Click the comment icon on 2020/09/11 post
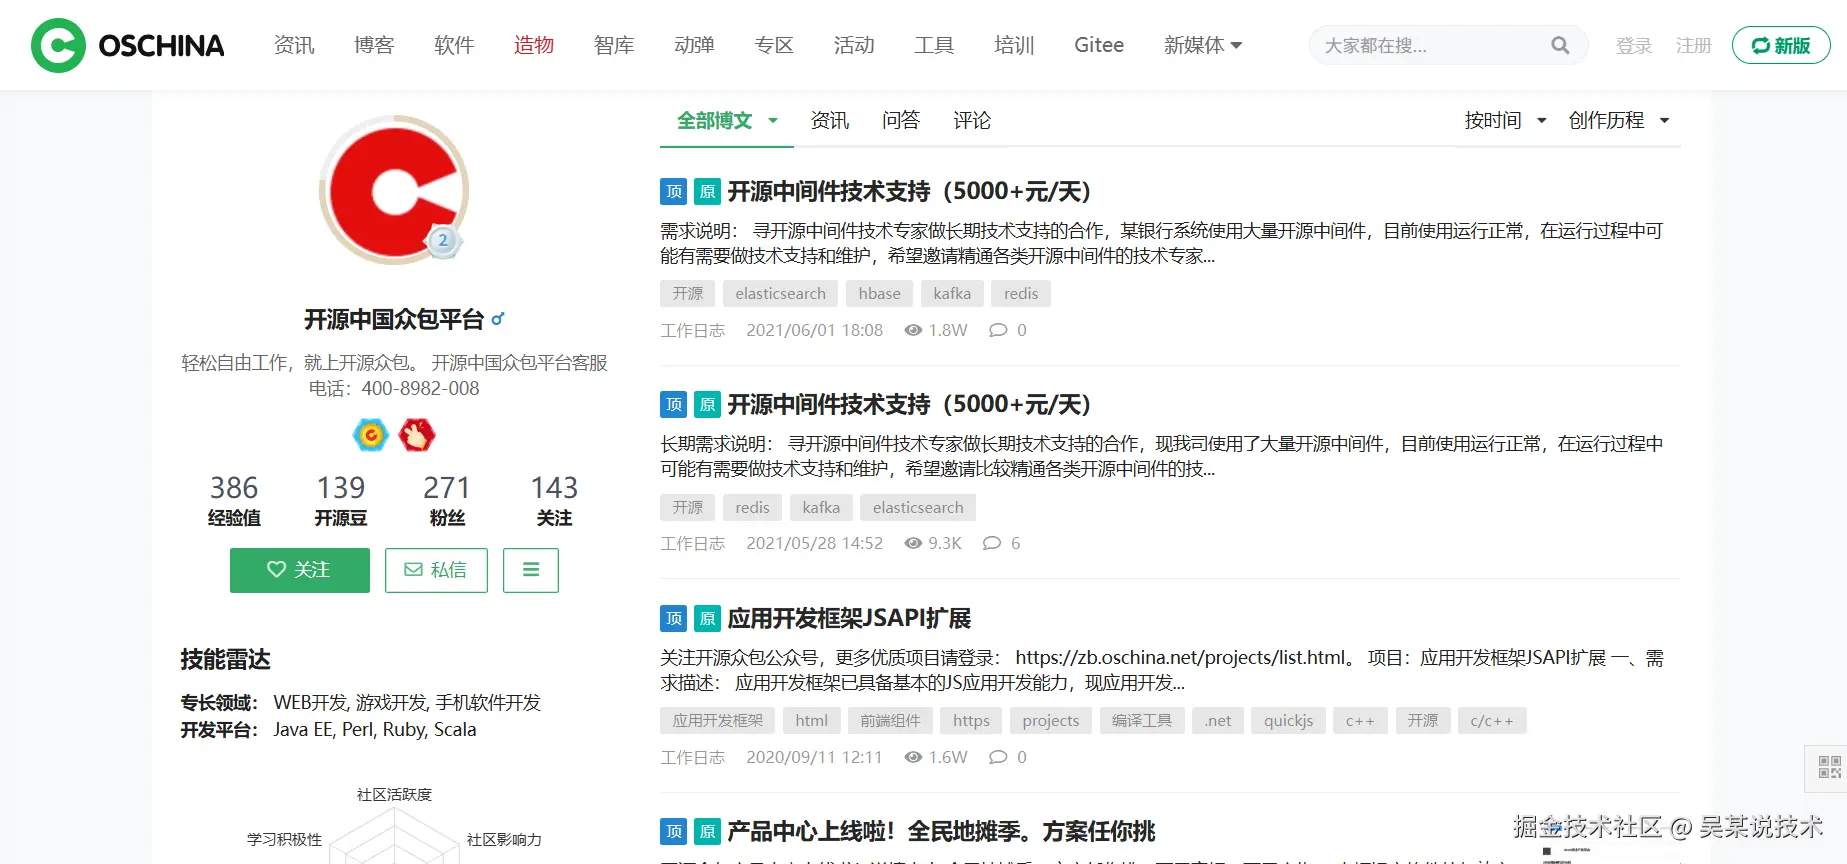This screenshot has width=1847, height=864. (x=998, y=757)
